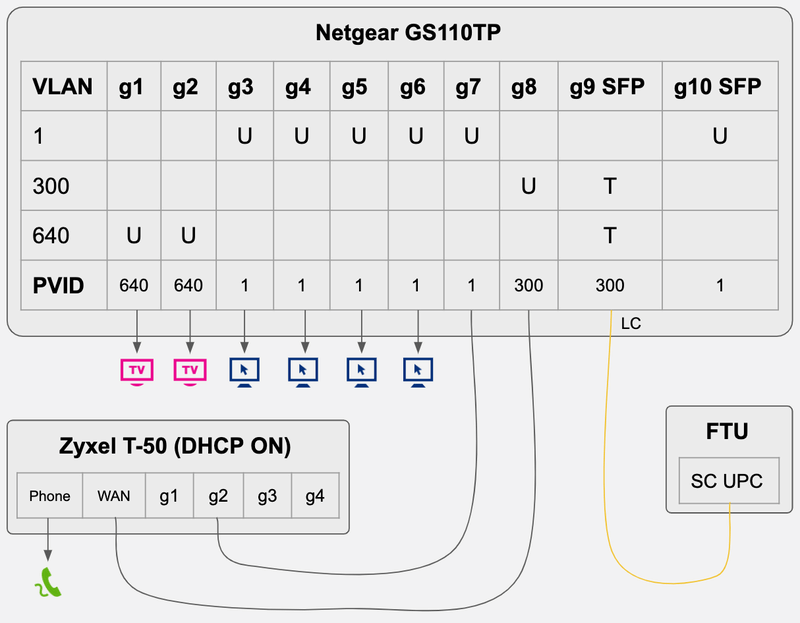Click the PVID value 640 under g1
Image resolution: width=800 pixels, height=623 pixels.
(x=134, y=285)
